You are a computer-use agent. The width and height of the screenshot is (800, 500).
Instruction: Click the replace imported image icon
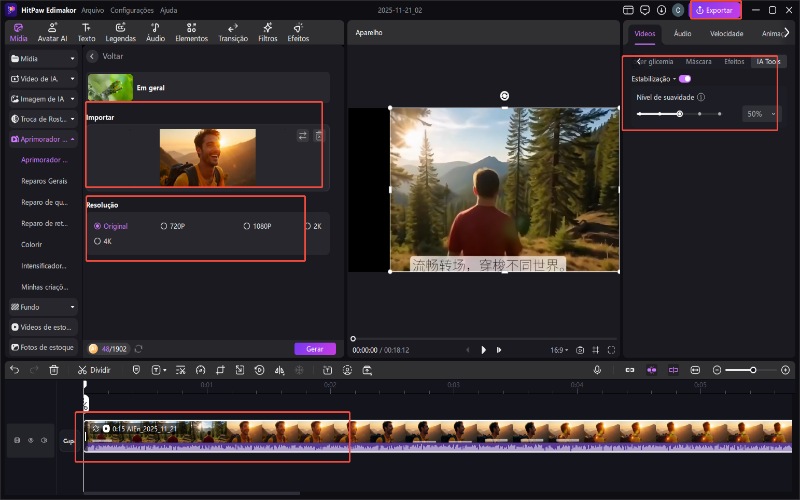point(303,136)
